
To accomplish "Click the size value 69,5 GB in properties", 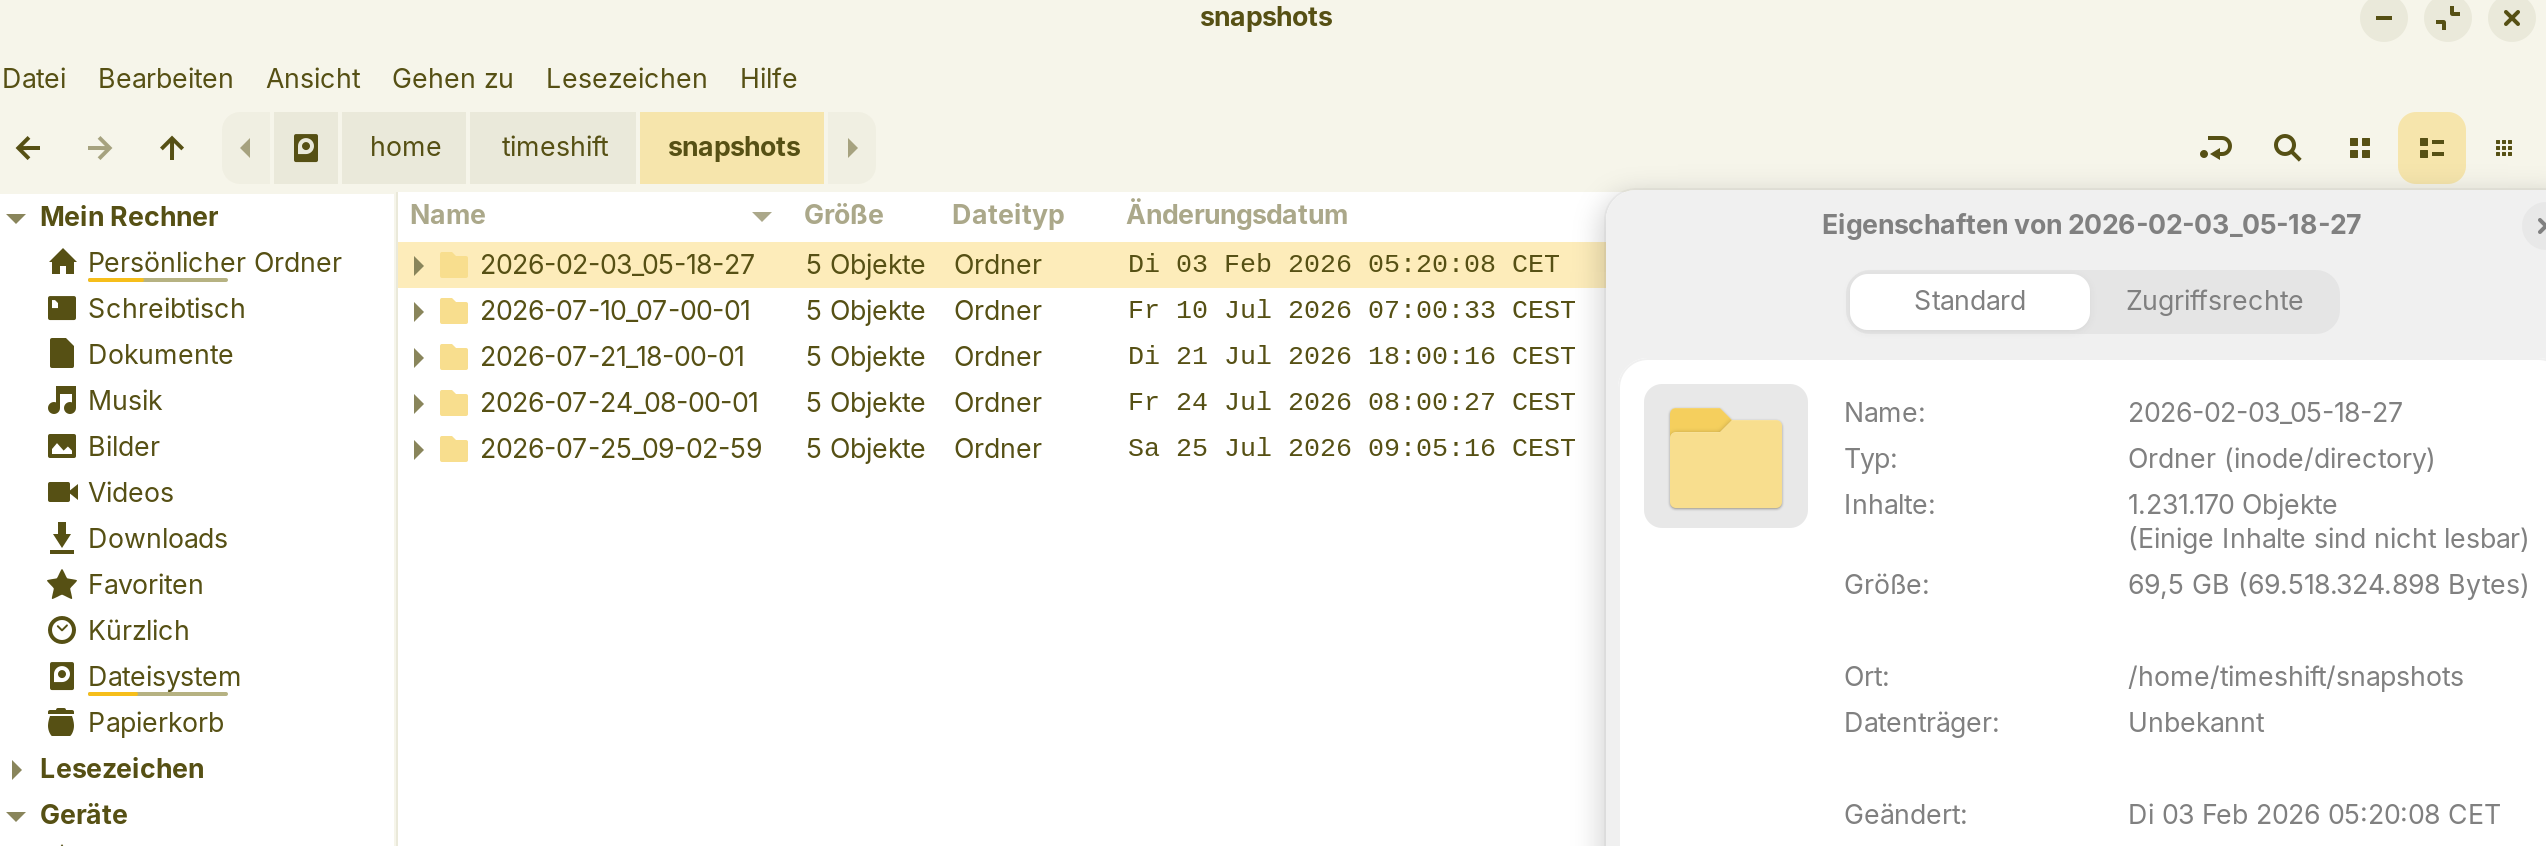I will 2327,585.
